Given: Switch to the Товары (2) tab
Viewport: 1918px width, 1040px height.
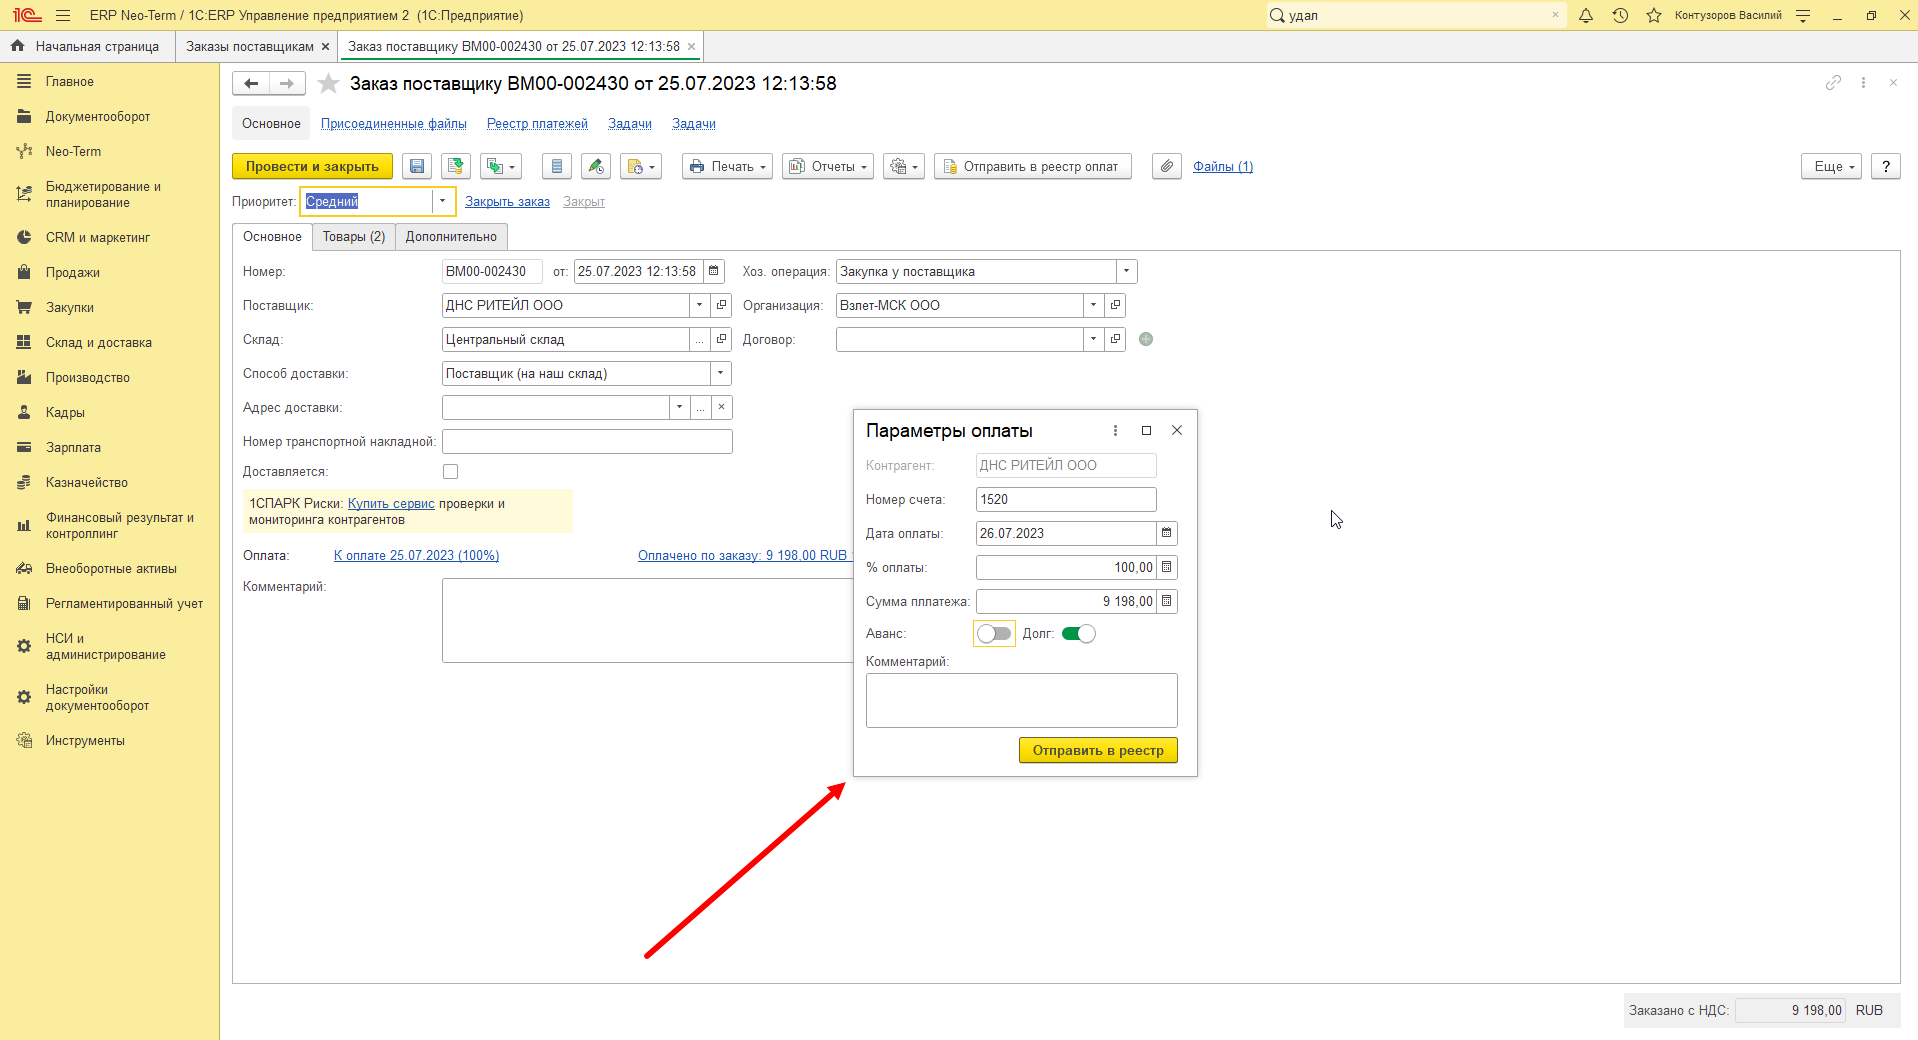Looking at the screenshot, I should click(x=354, y=237).
